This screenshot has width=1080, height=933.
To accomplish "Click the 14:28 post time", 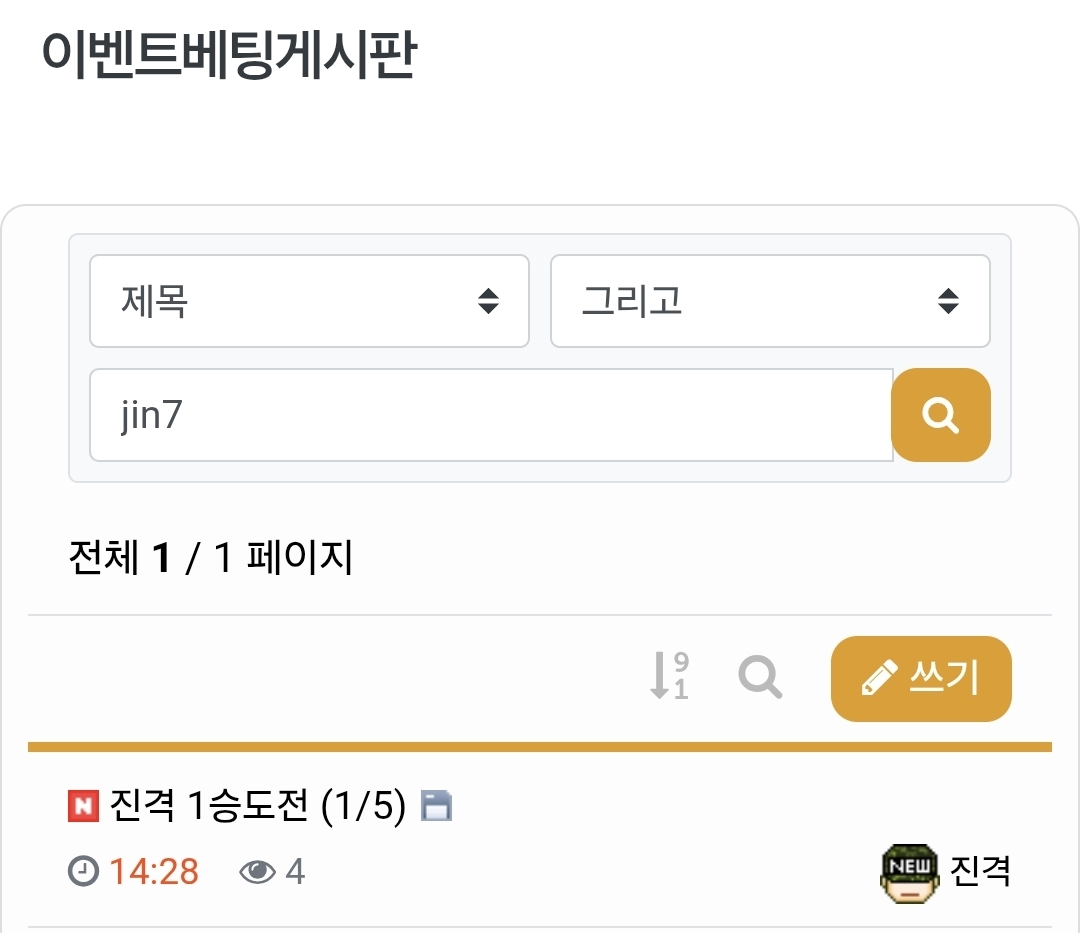I will 154,872.
